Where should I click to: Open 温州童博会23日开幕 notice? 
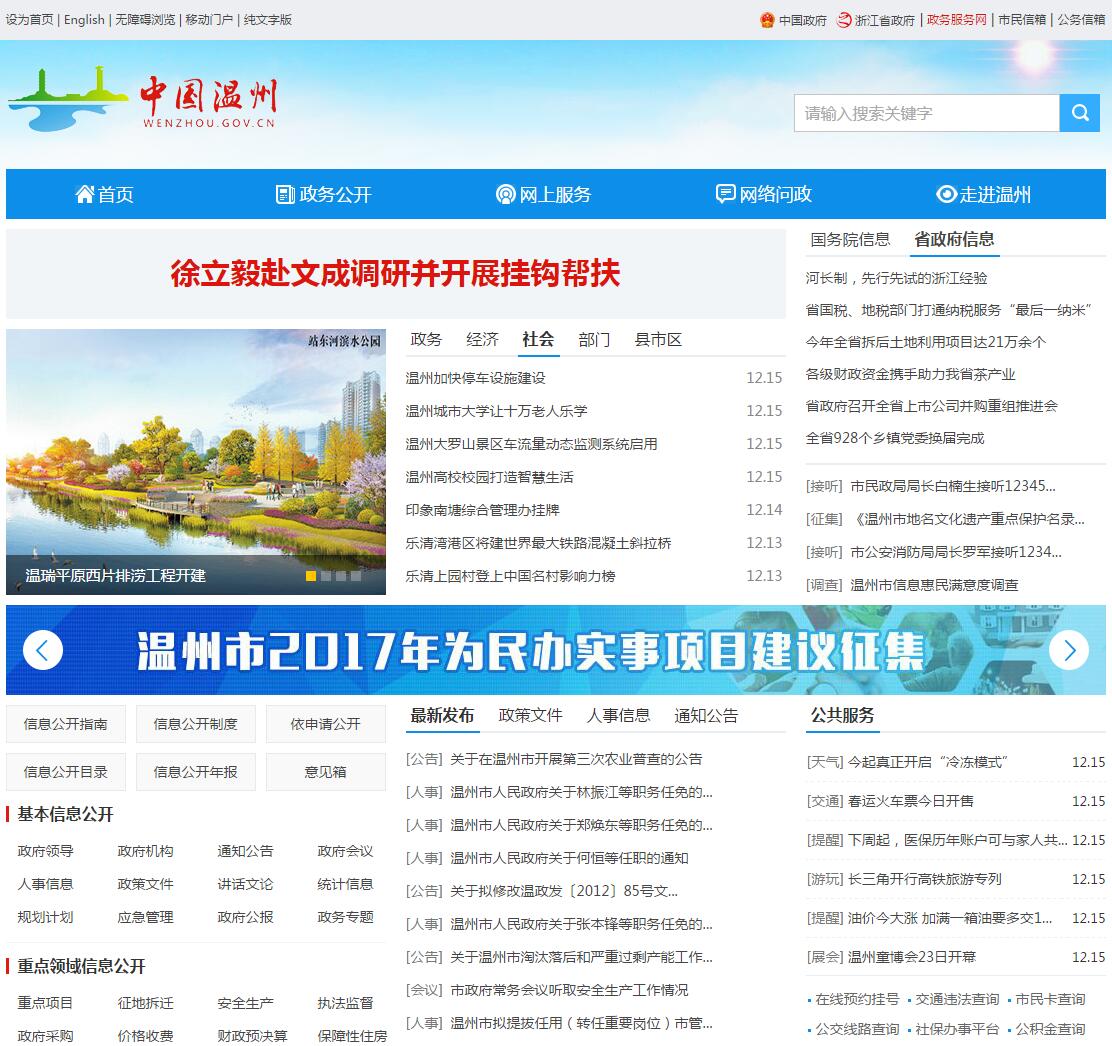(x=912, y=957)
